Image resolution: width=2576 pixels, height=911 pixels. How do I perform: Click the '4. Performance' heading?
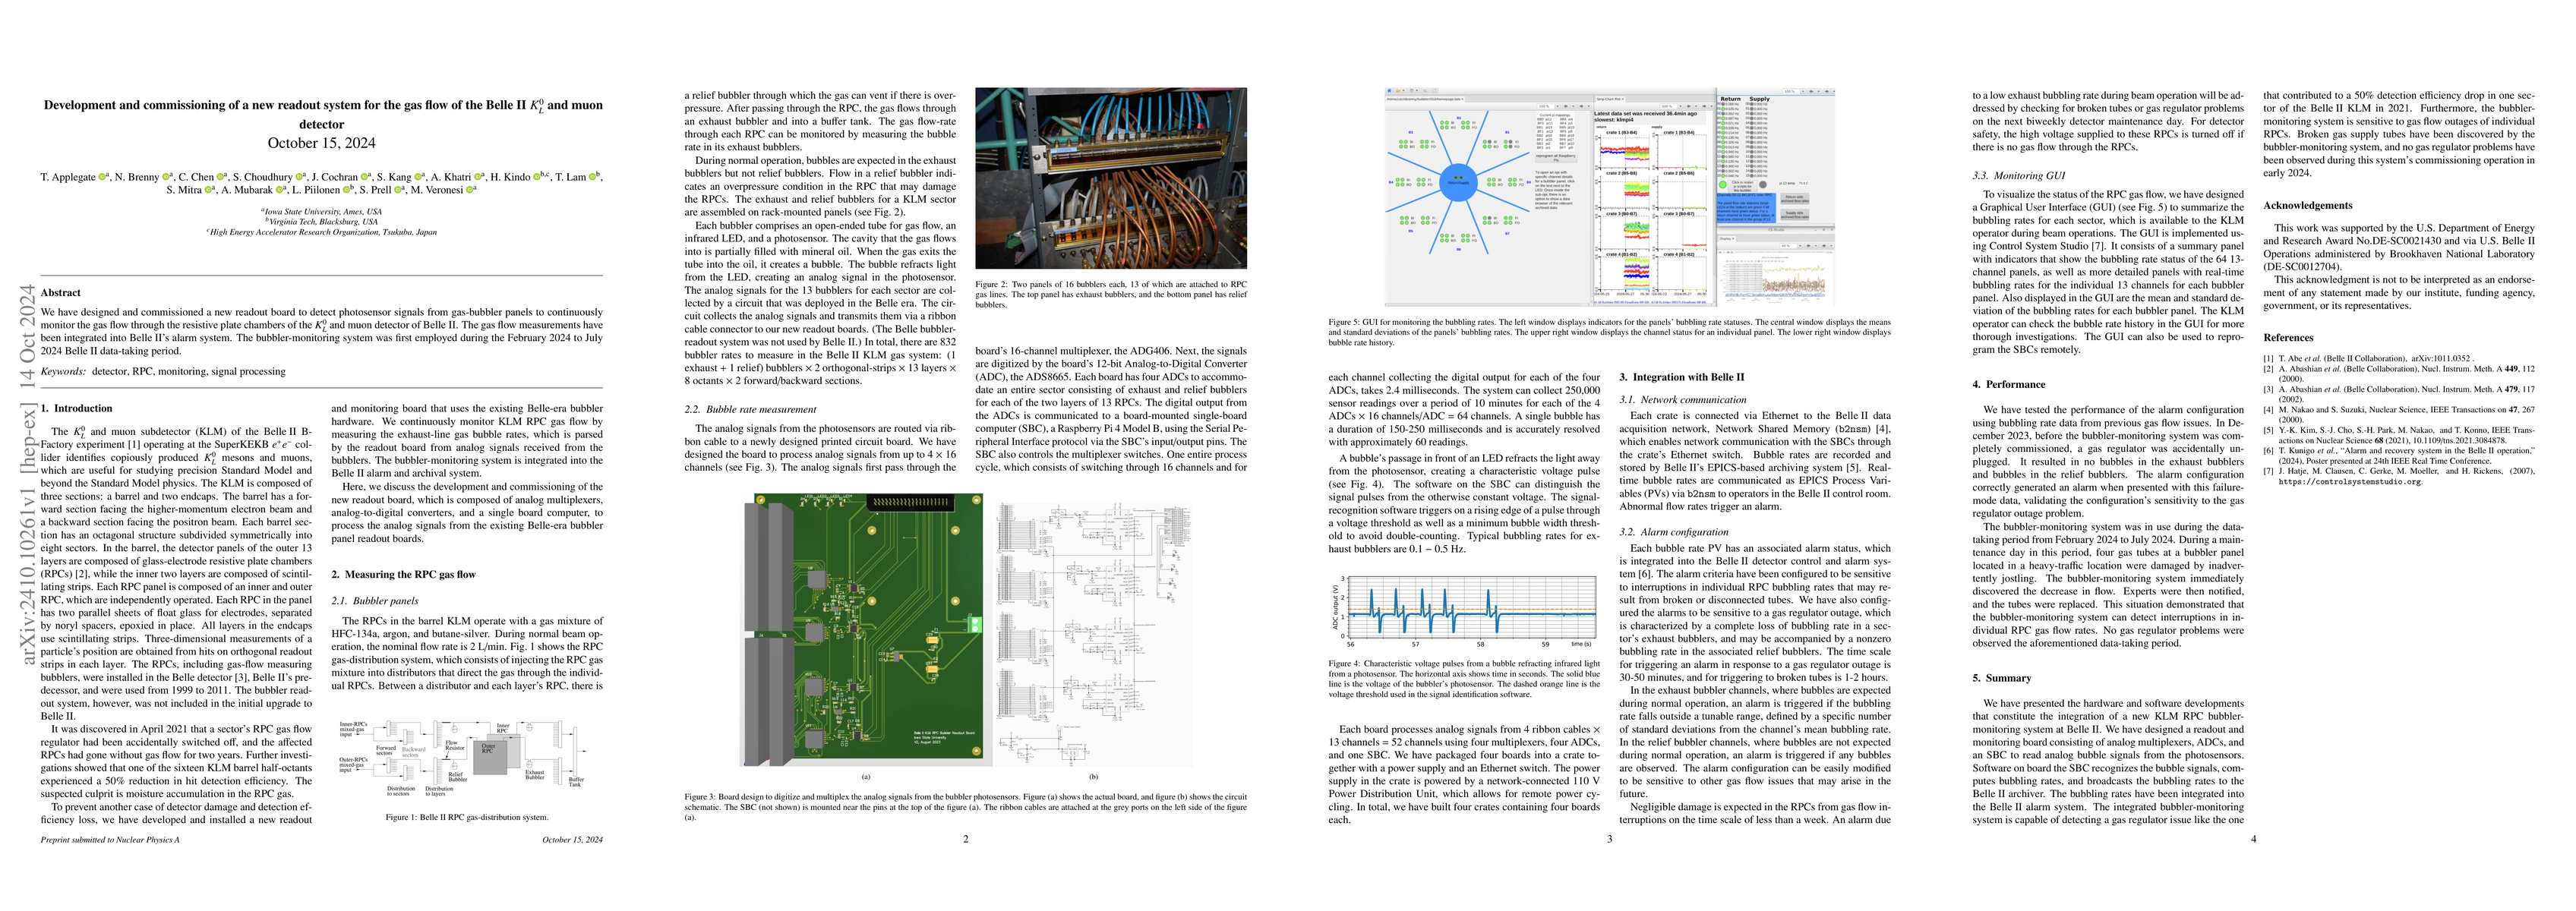[x=2009, y=384]
